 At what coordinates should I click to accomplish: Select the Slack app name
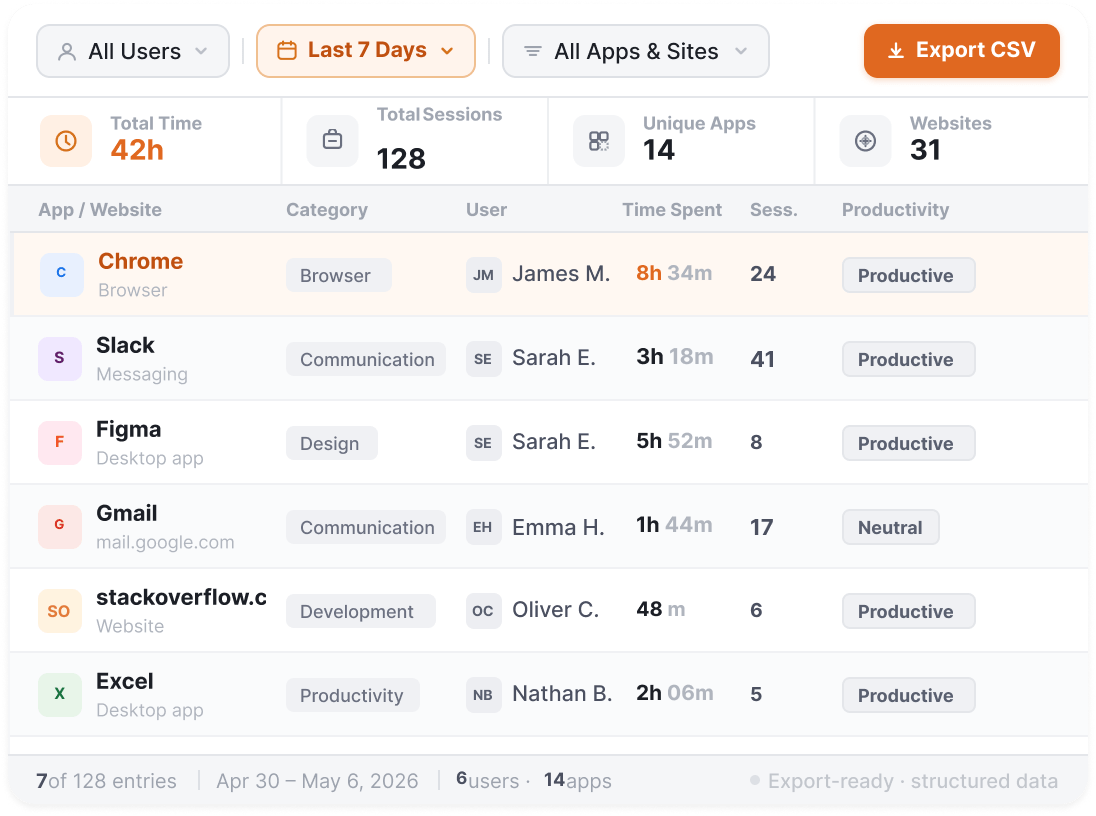tap(125, 345)
